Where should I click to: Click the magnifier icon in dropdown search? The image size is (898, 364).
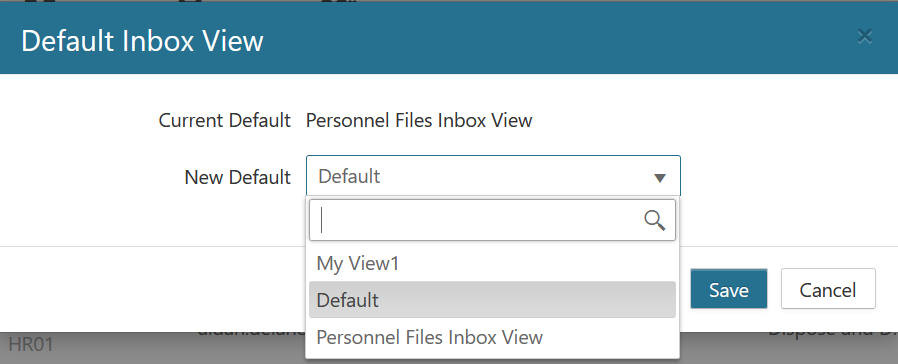(655, 220)
